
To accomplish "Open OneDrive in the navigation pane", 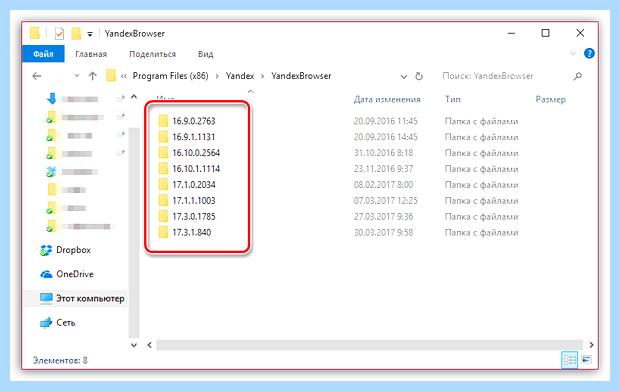I will click(75, 274).
